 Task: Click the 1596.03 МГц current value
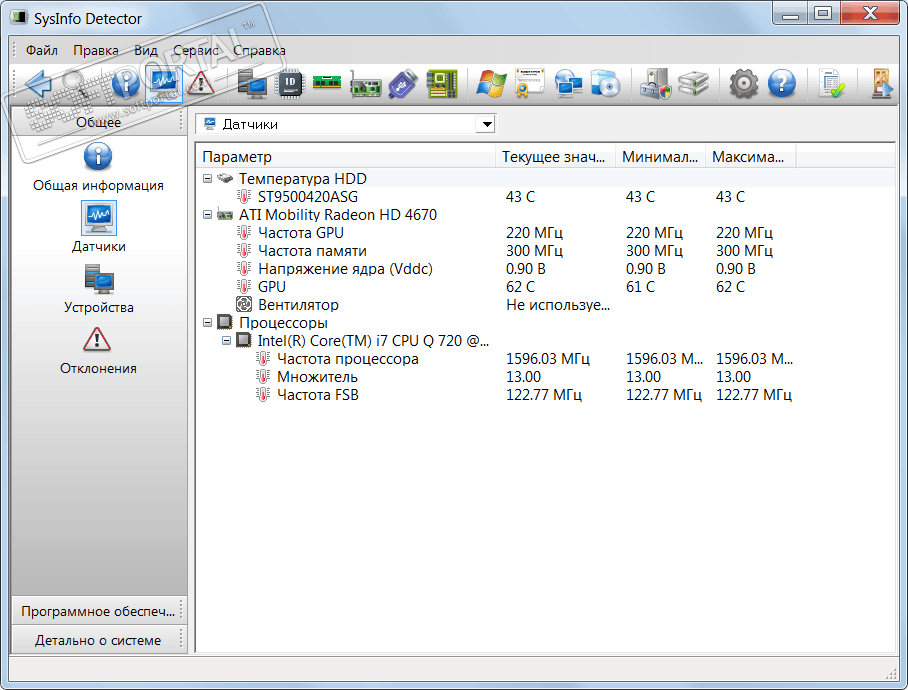[548, 358]
